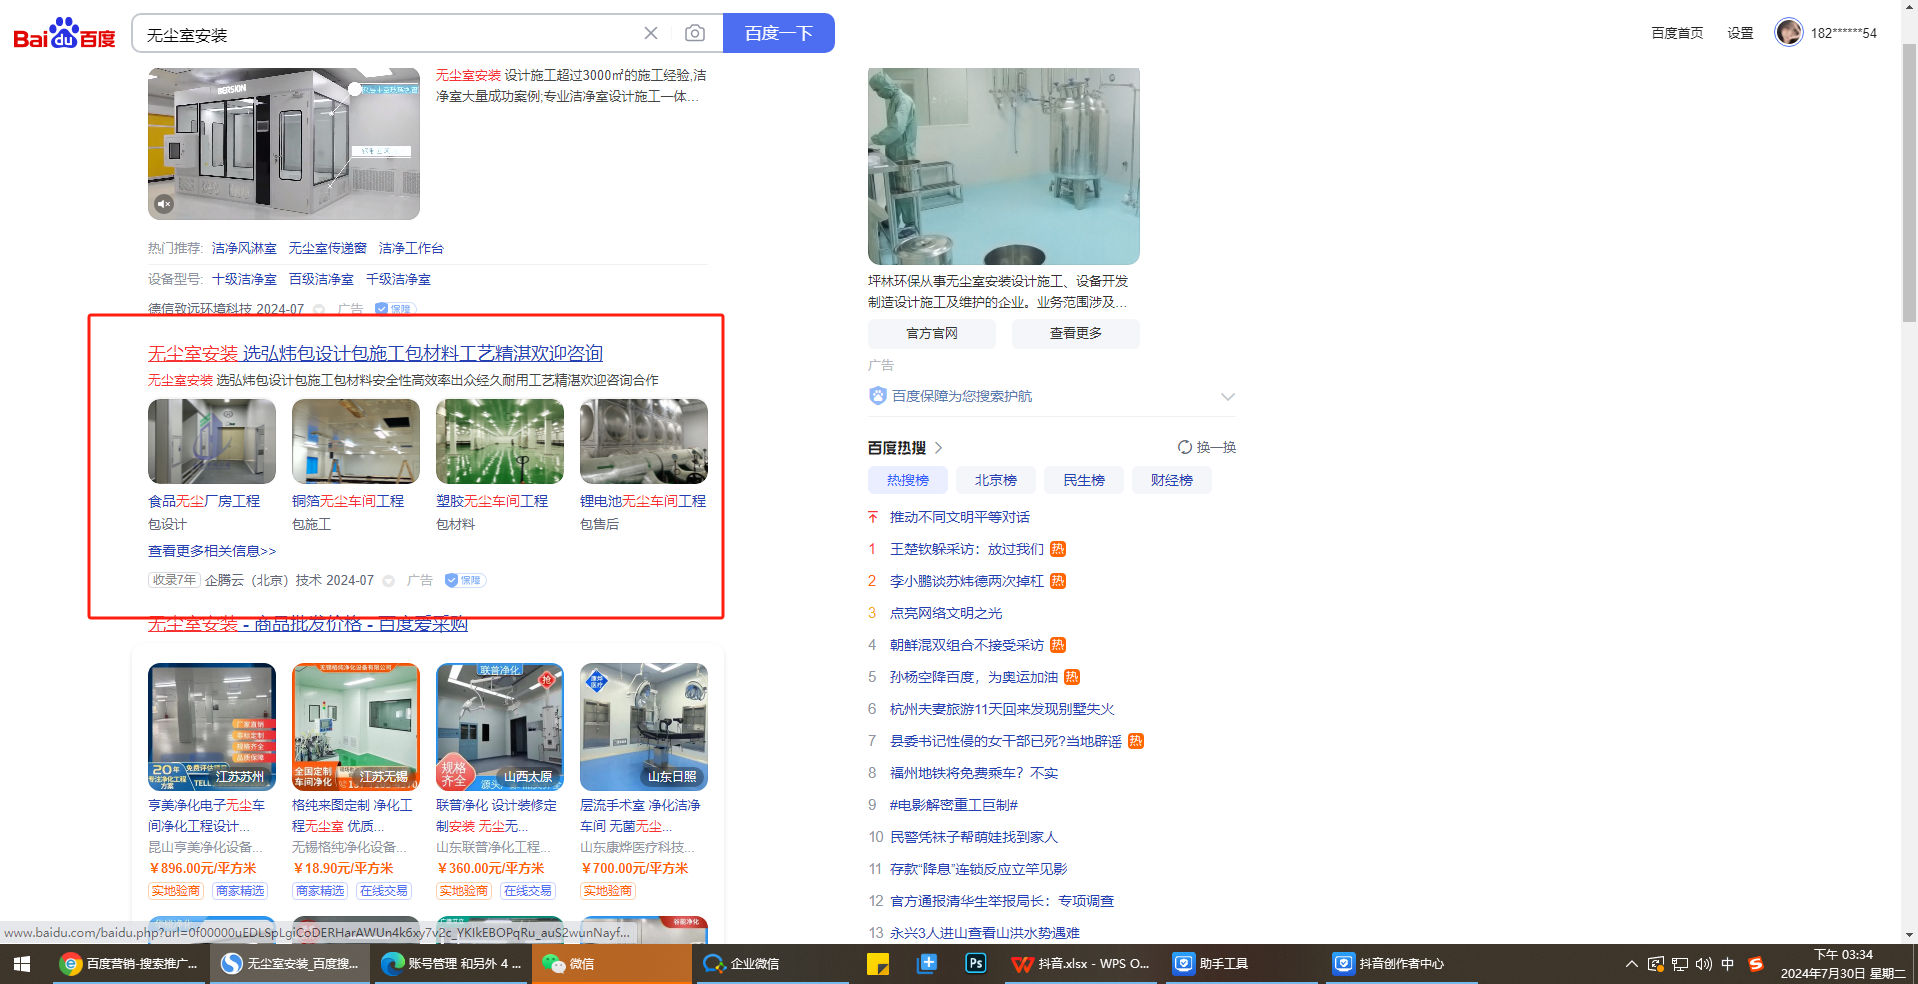The width and height of the screenshot is (1918, 984).
Task: Click the price ¥18.90元/平方米
Action: [343, 868]
